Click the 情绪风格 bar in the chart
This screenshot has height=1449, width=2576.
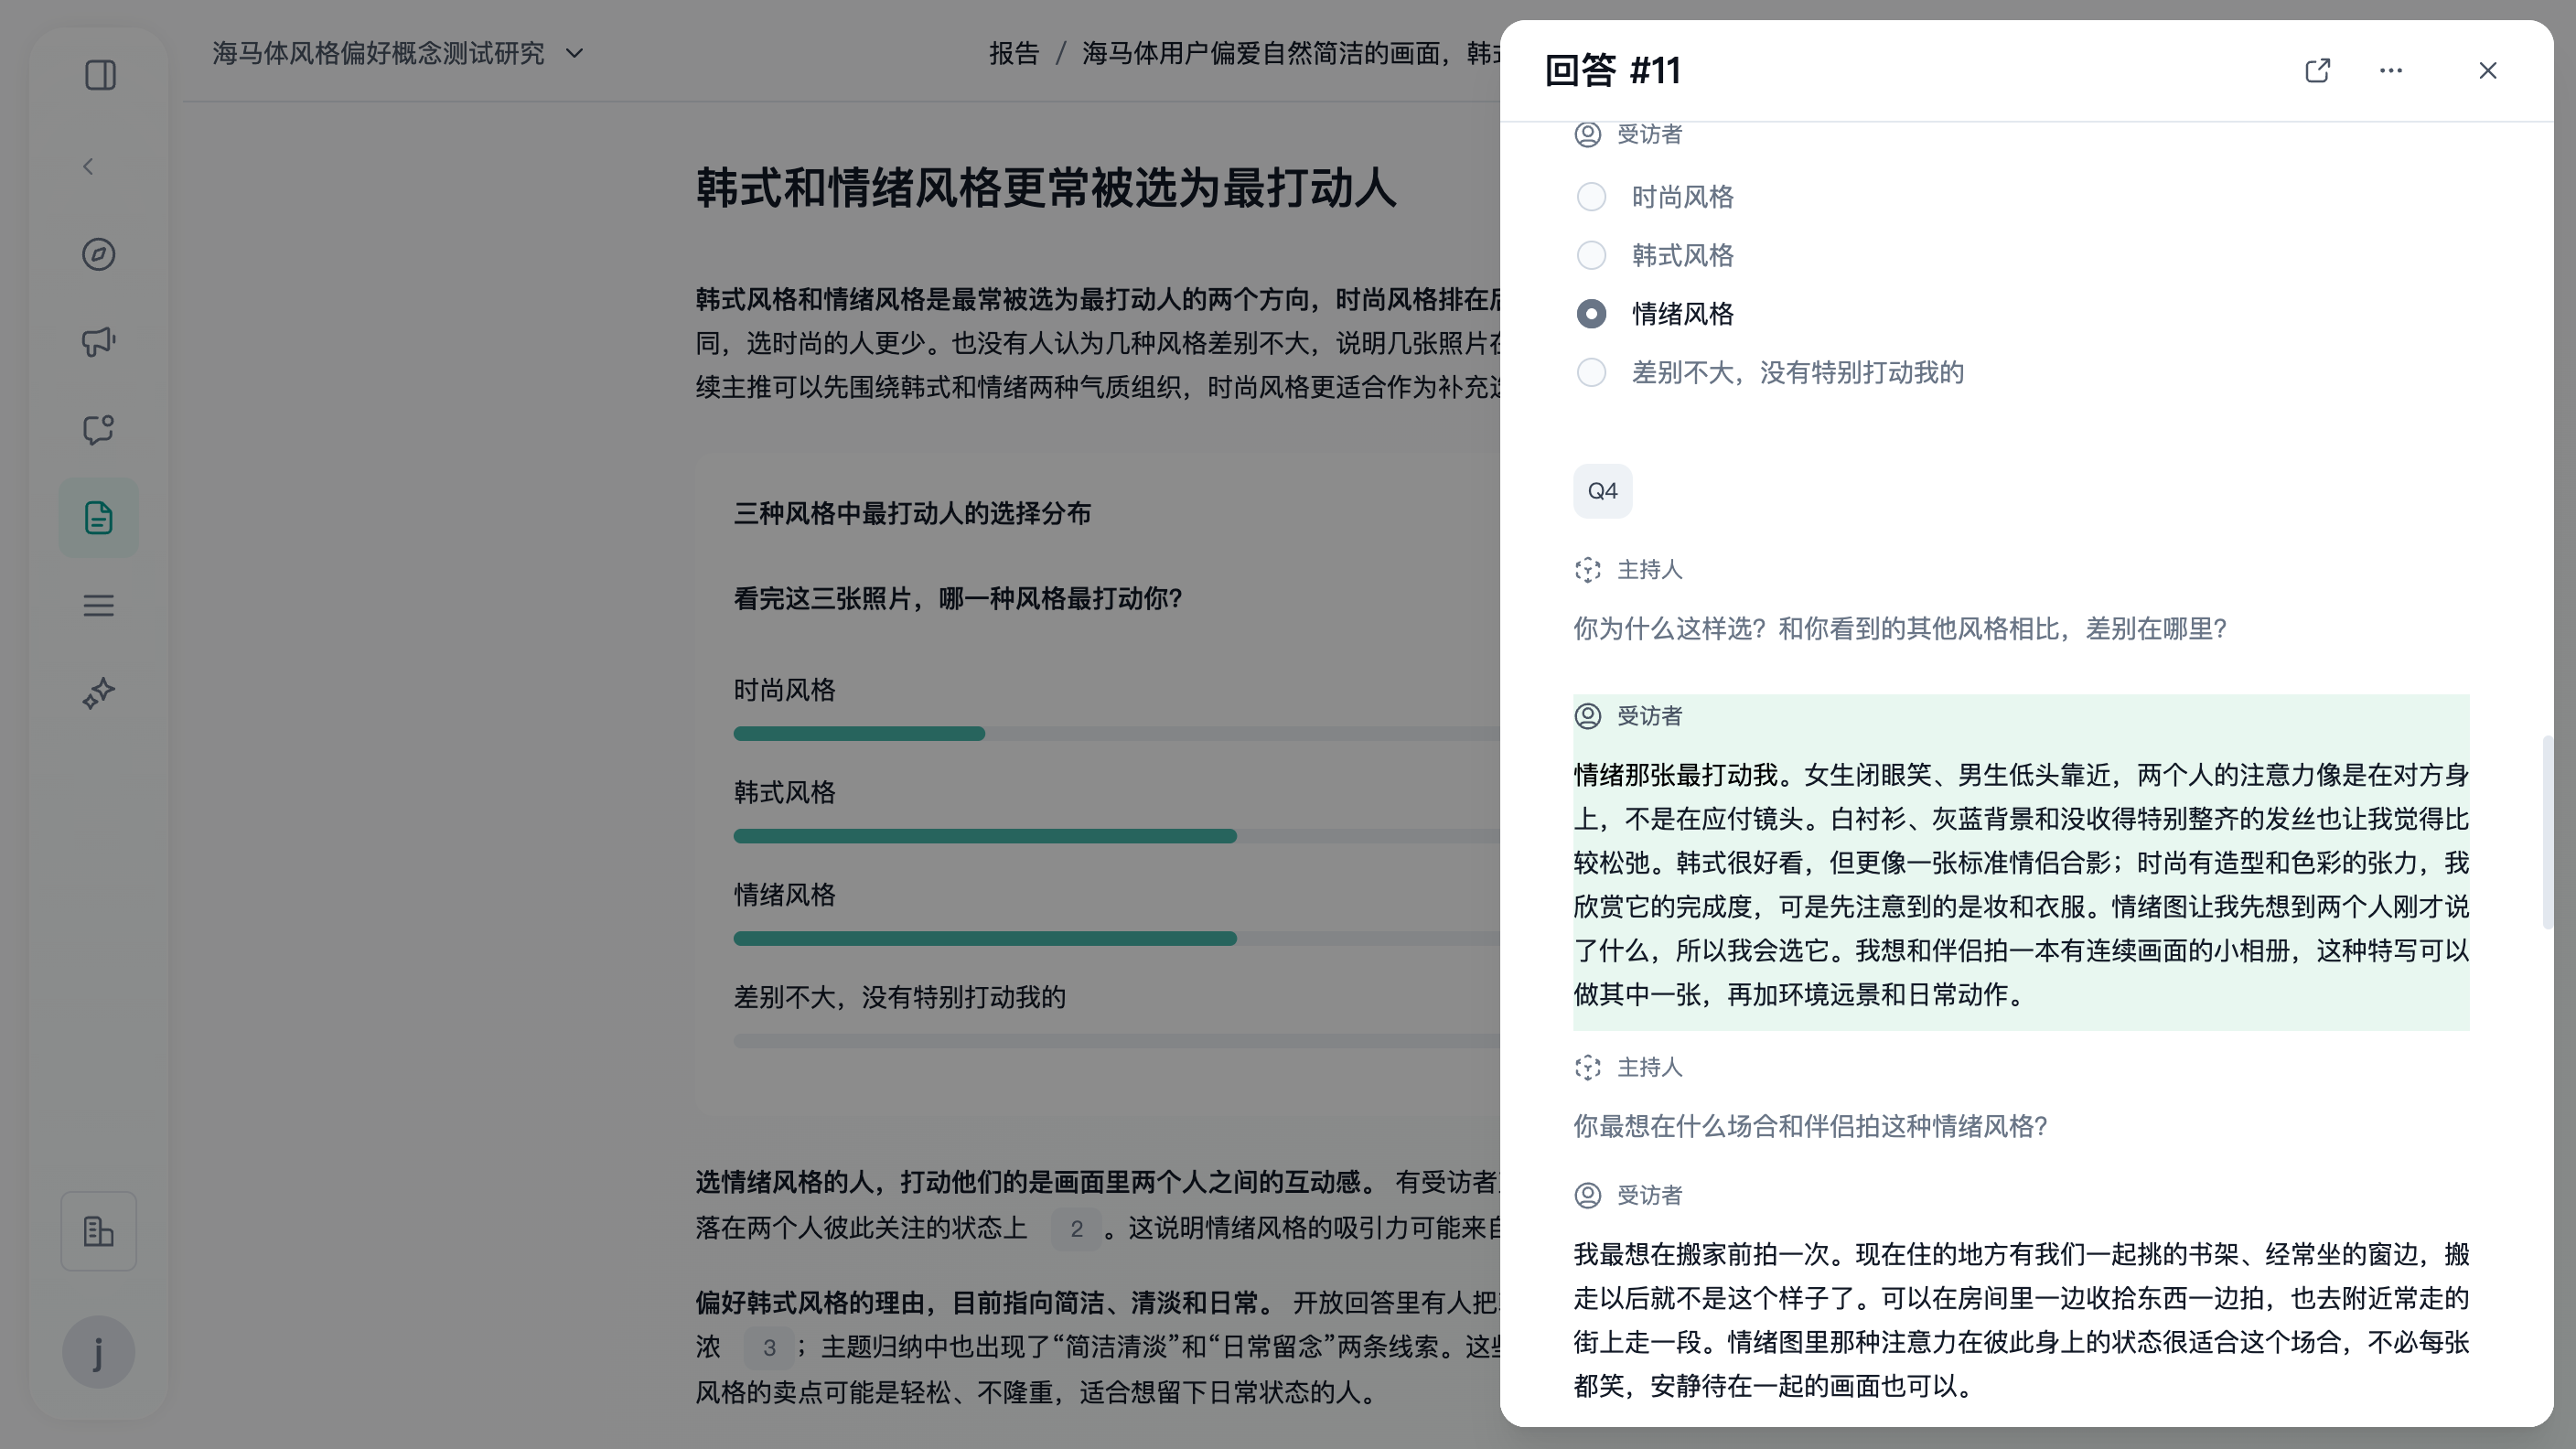pos(985,938)
